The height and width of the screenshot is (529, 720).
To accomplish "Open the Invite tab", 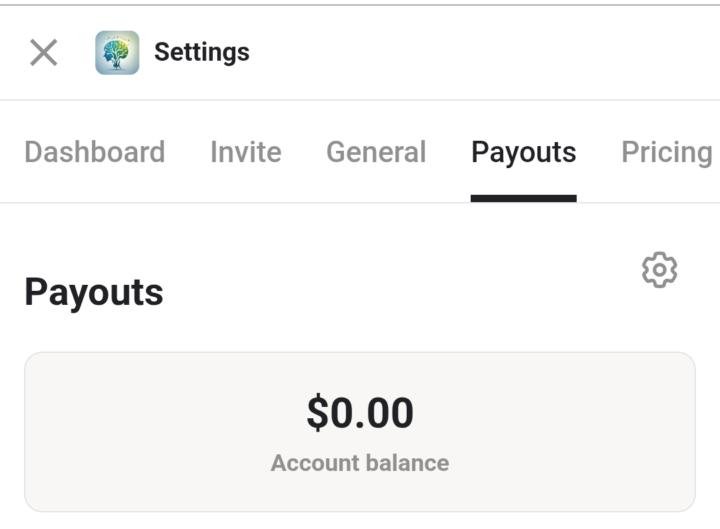I will pos(245,152).
